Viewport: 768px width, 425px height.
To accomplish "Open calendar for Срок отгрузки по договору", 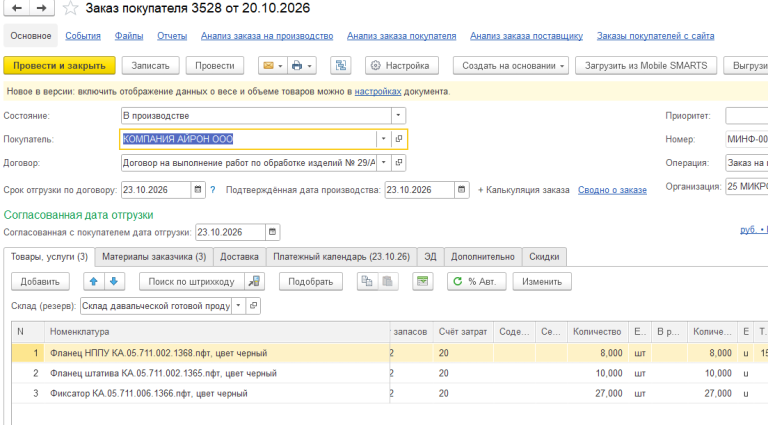I will [x=197, y=189].
